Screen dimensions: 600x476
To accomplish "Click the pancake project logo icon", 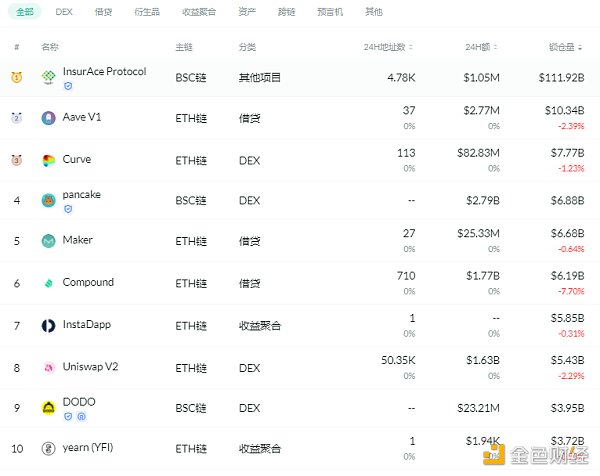I will (48, 200).
